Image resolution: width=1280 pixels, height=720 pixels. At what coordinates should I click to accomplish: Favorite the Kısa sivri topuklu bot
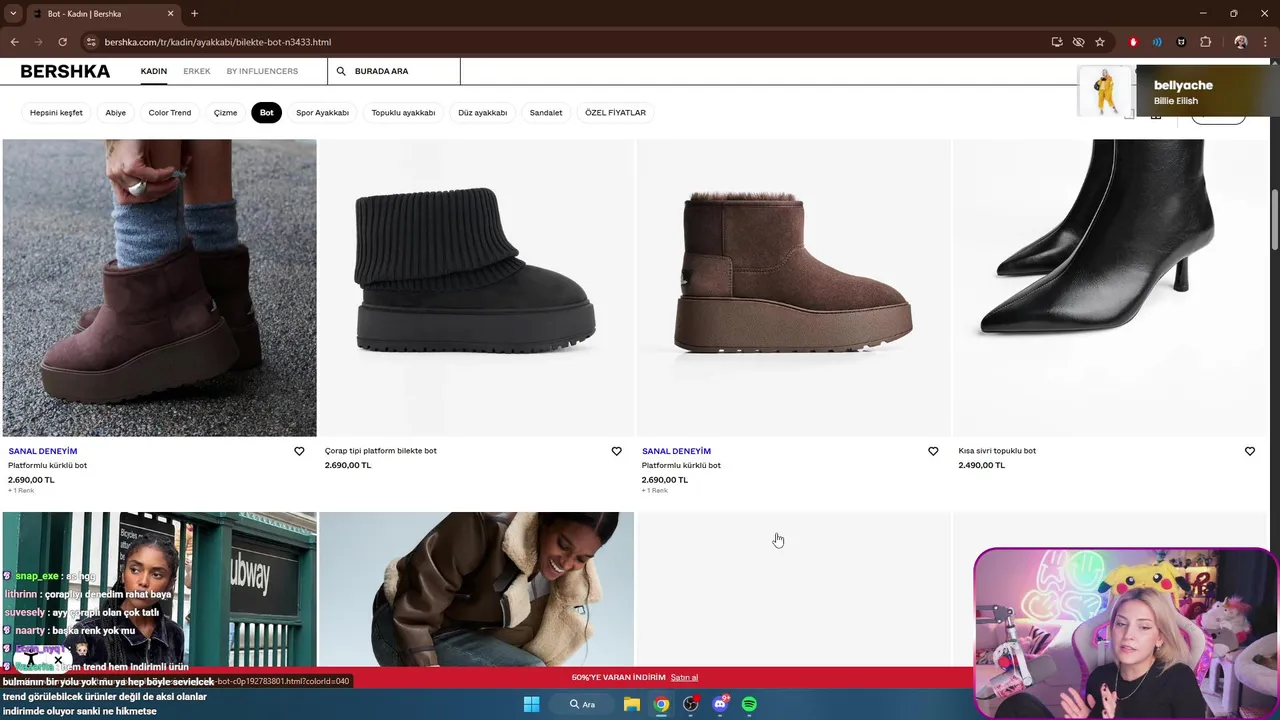tap(1250, 451)
